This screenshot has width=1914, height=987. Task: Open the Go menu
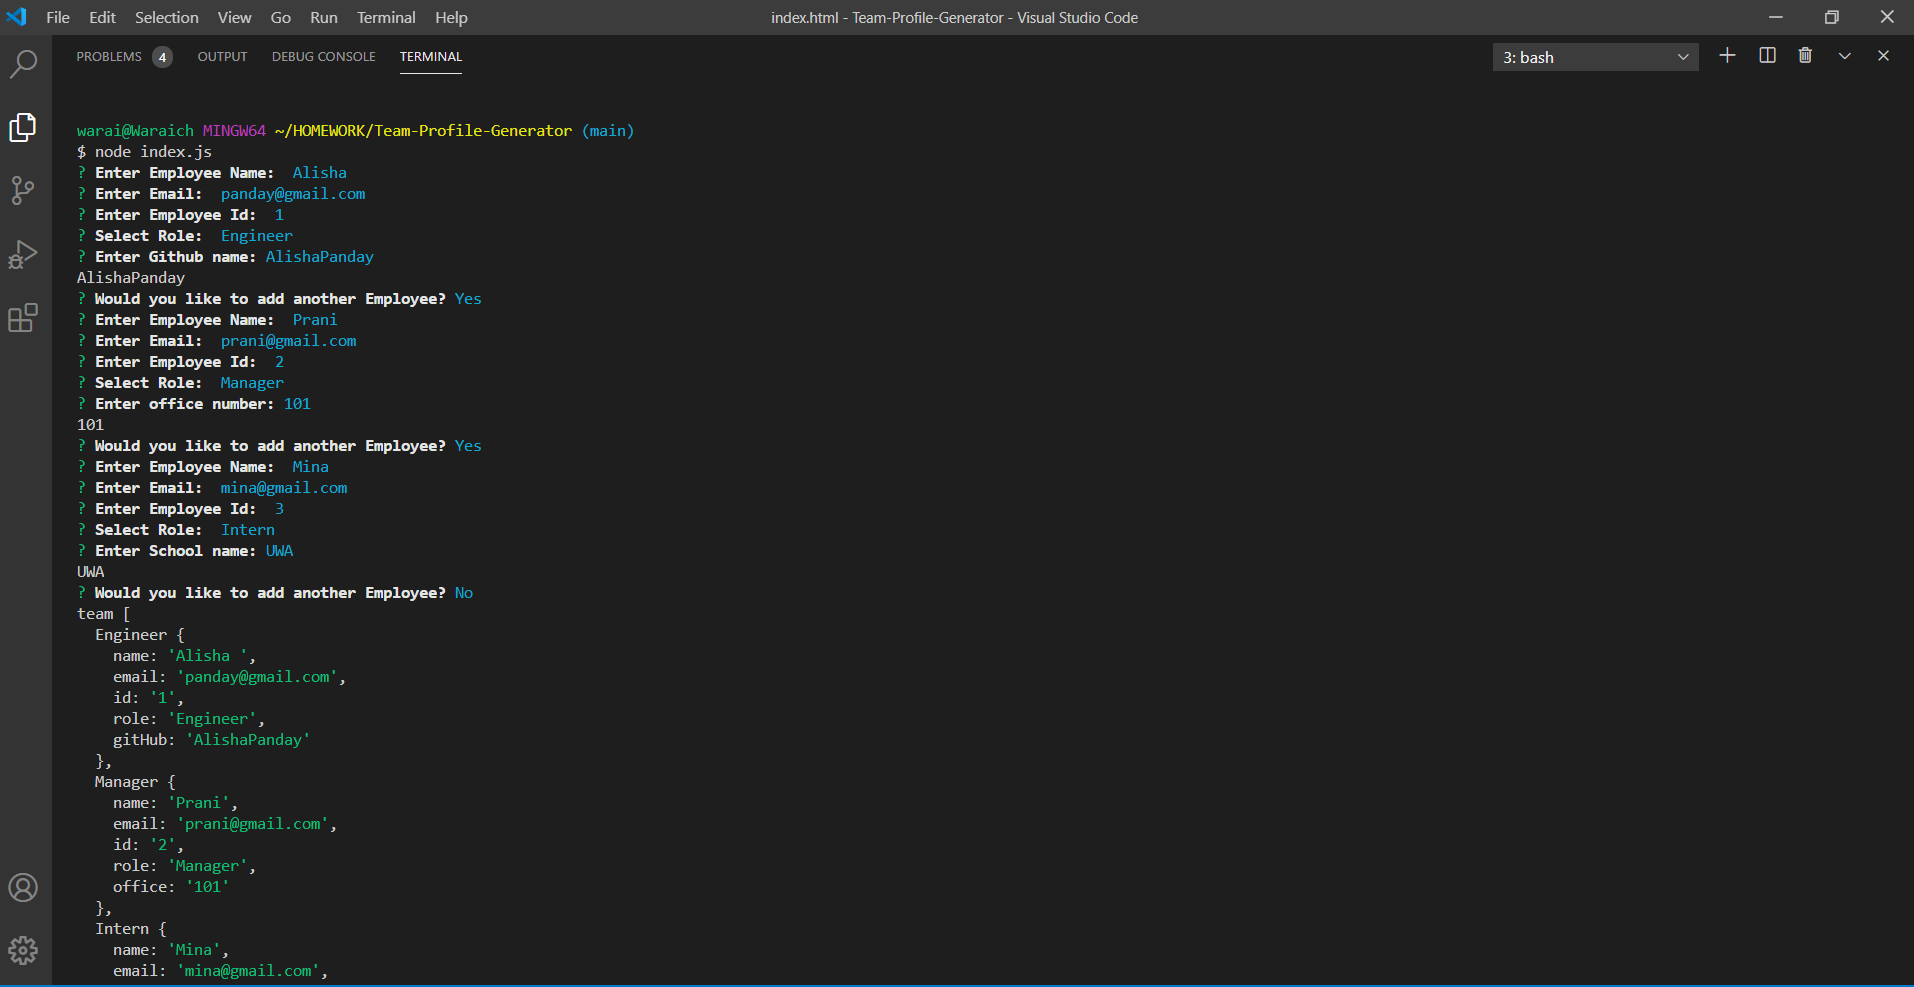tap(279, 17)
